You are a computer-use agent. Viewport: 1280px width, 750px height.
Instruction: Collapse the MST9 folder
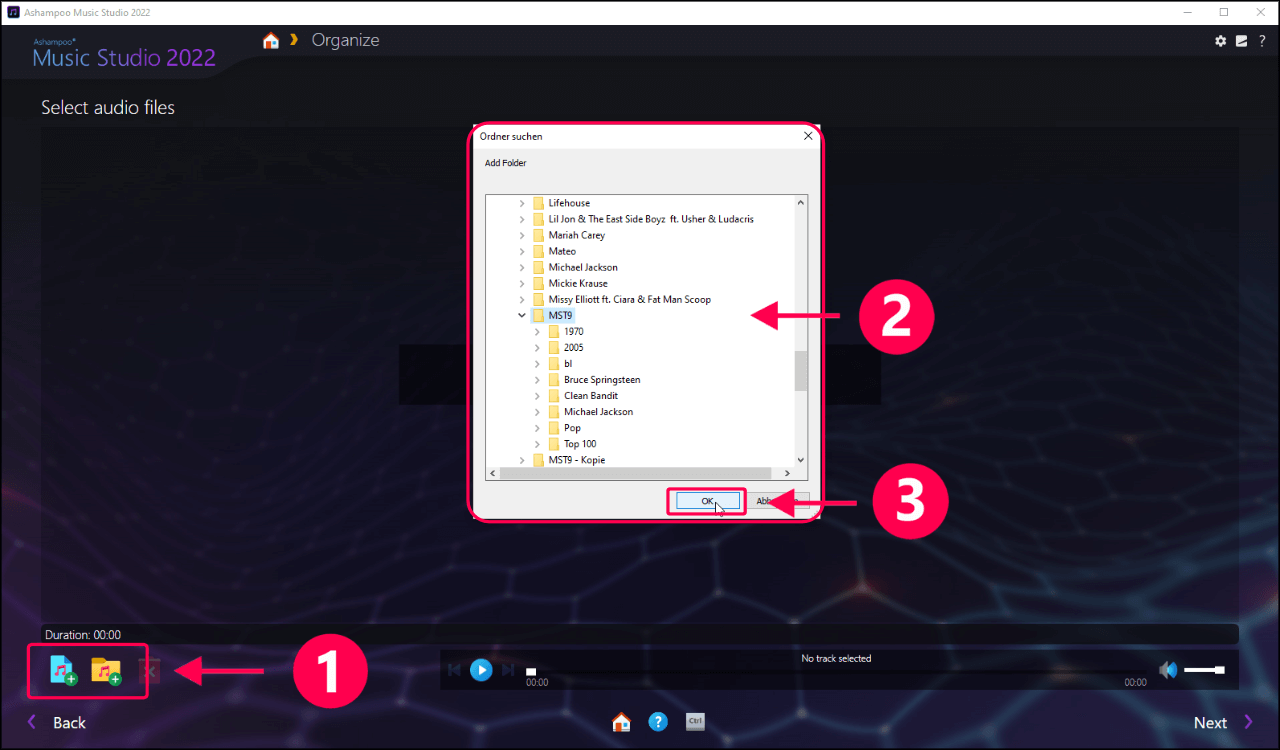coord(522,315)
